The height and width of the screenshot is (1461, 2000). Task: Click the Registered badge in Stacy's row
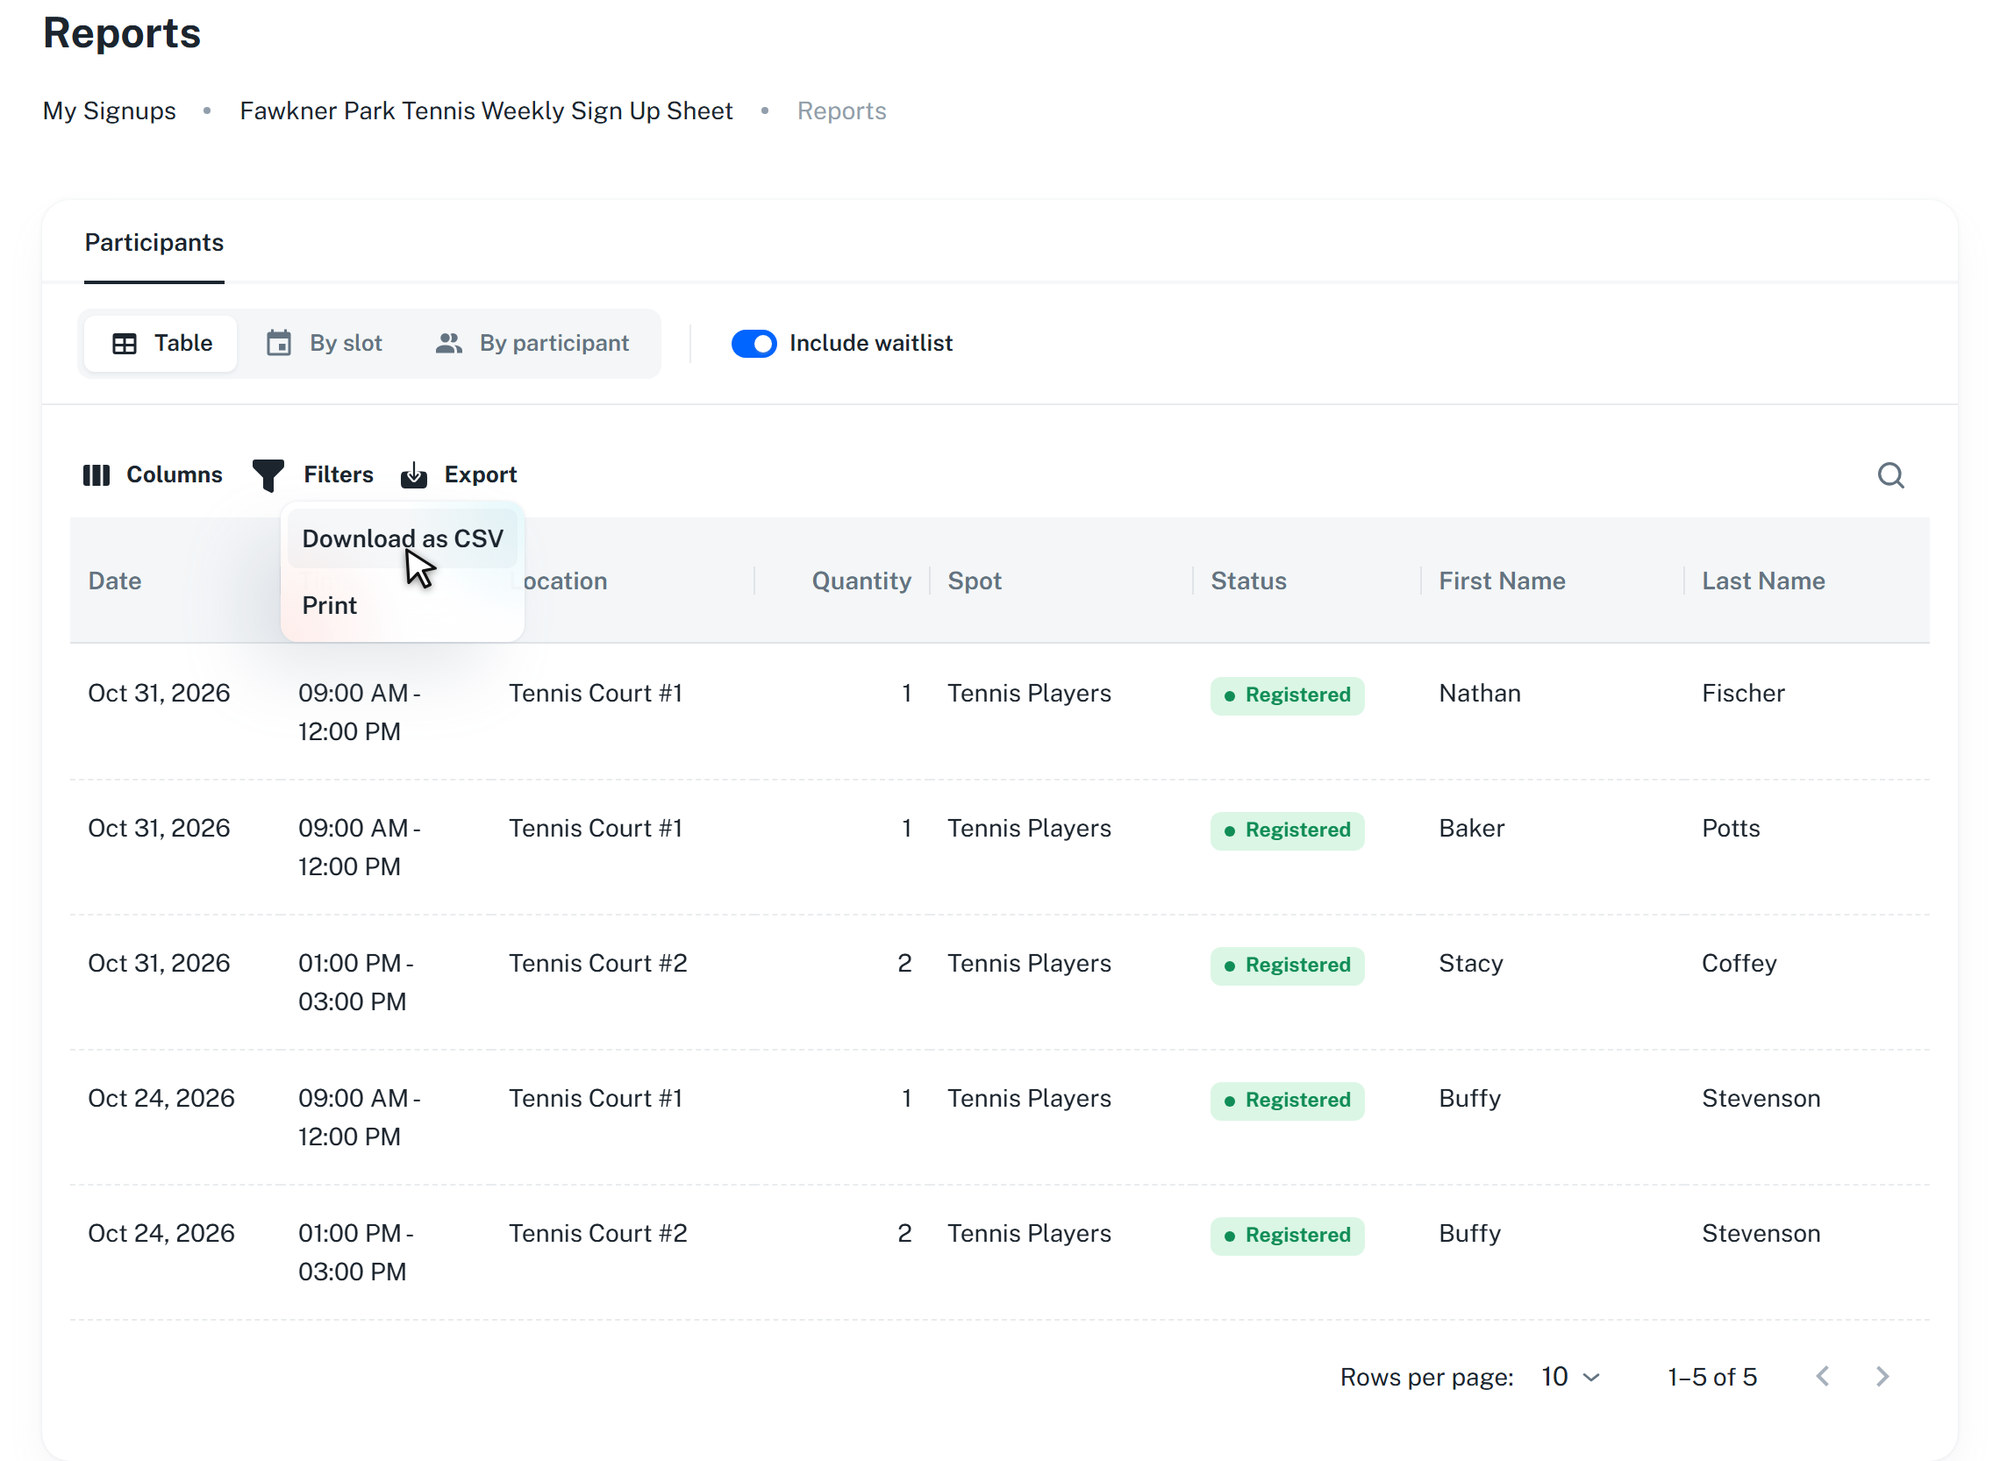tap(1287, 965)
